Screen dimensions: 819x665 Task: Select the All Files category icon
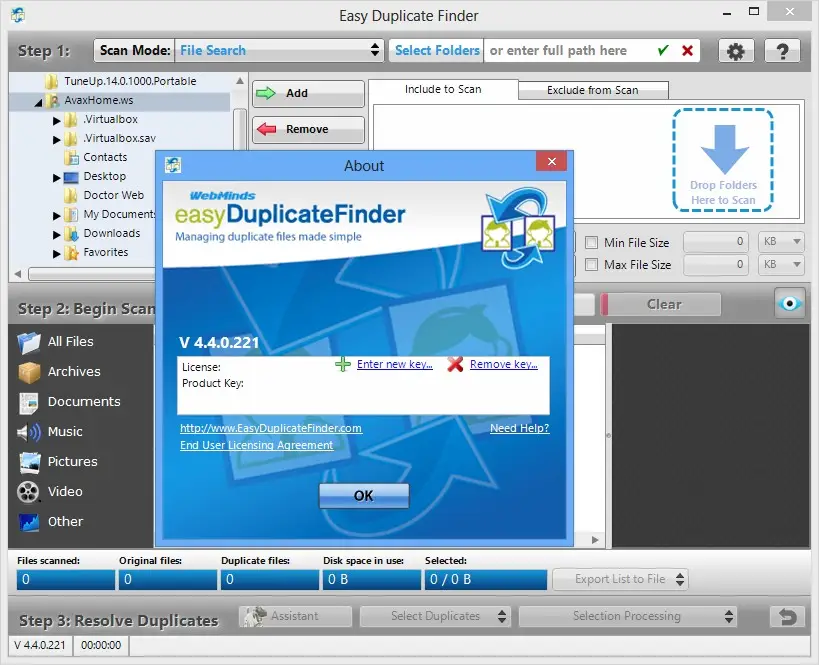pyautogui.click(x=29, y=342)
